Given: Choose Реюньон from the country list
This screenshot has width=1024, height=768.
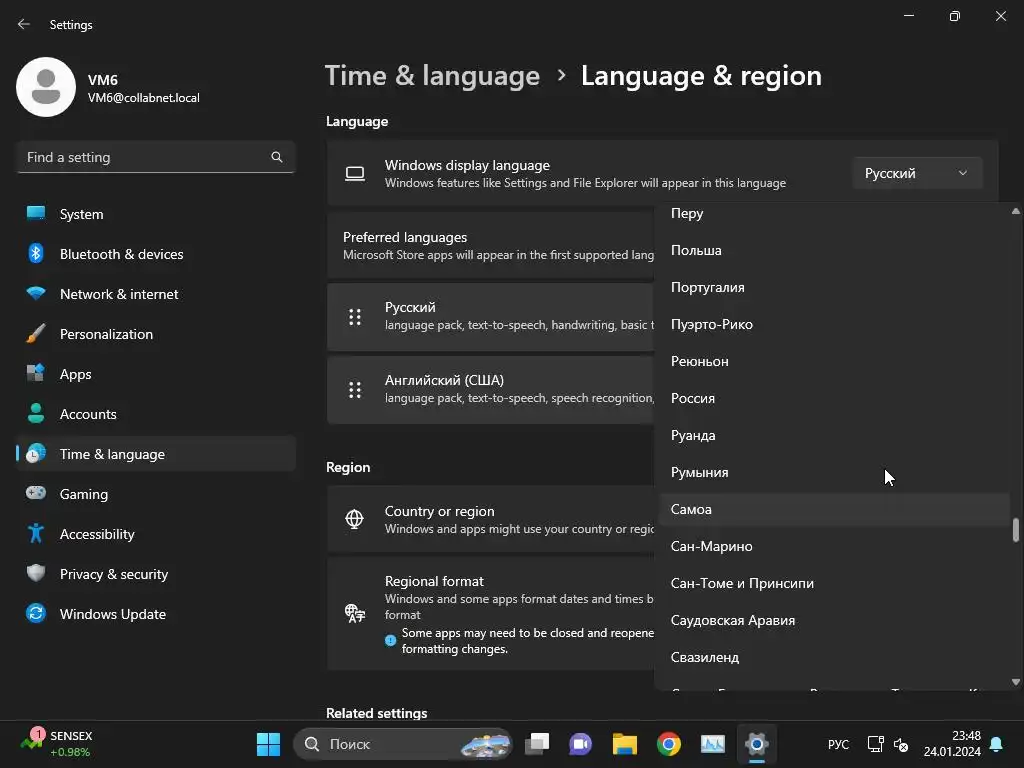Looking at the screenshot, I should click(833, 361).
